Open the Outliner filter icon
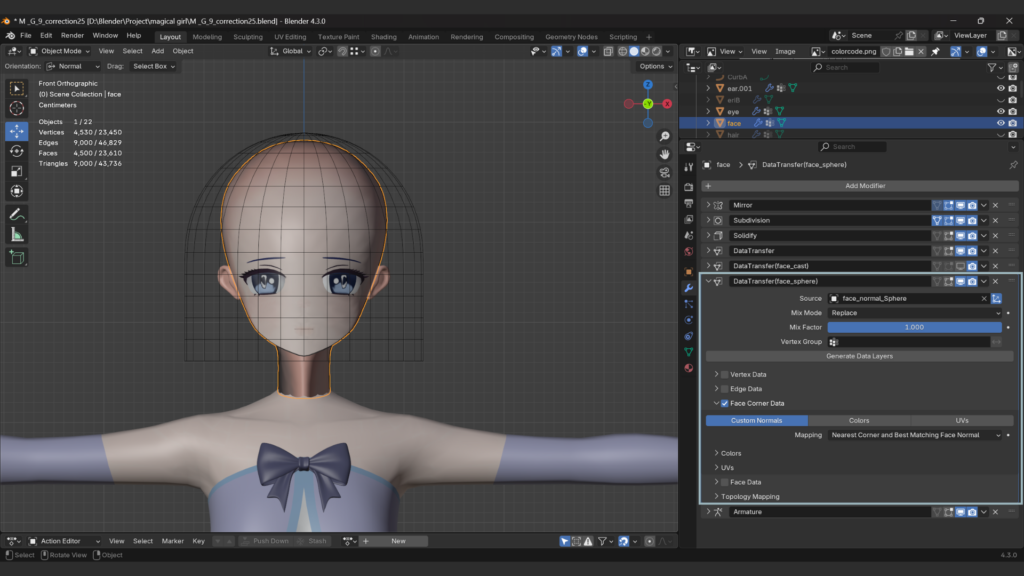The image size is (1024, 576). (x=992, y=67)
